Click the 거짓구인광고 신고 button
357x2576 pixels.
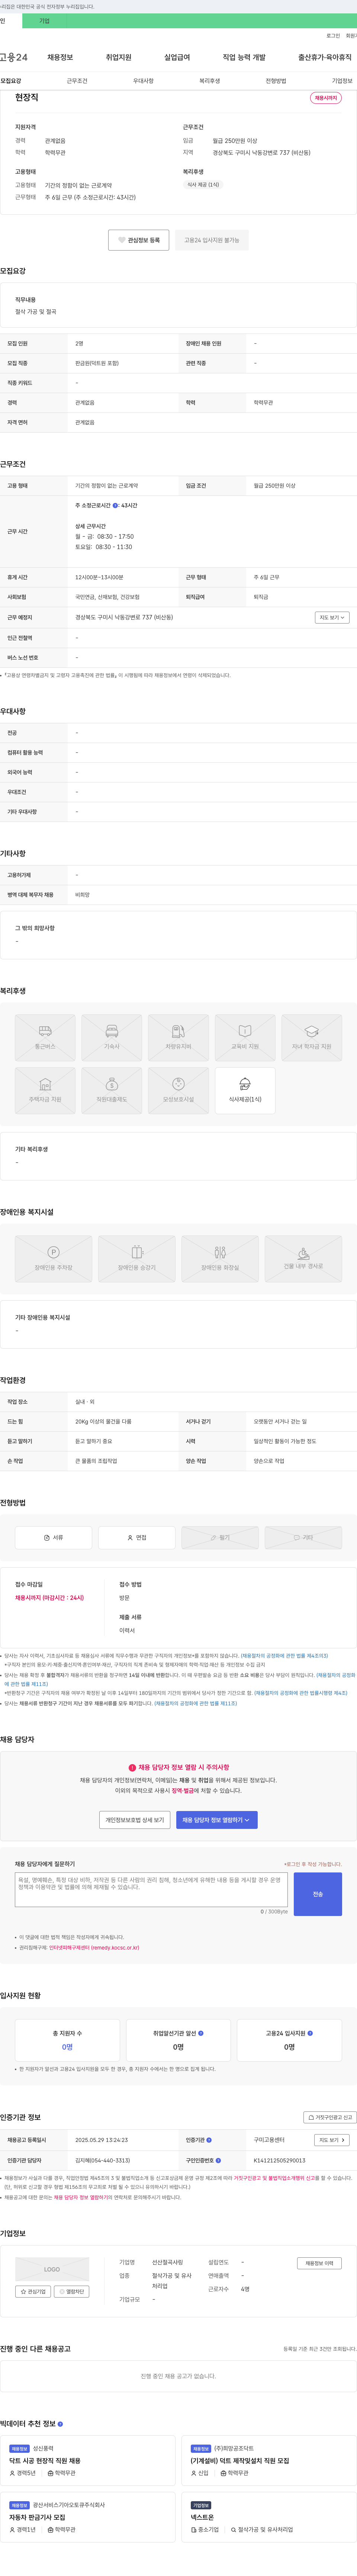329,2117
